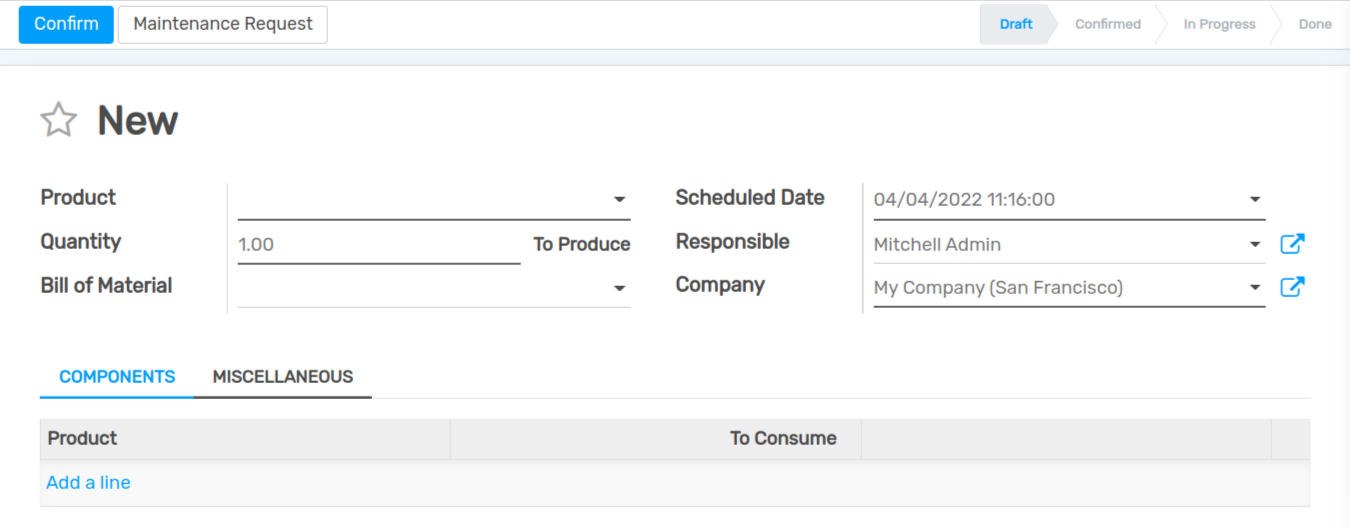
Task: Select the Components tab
Action: 117,377
